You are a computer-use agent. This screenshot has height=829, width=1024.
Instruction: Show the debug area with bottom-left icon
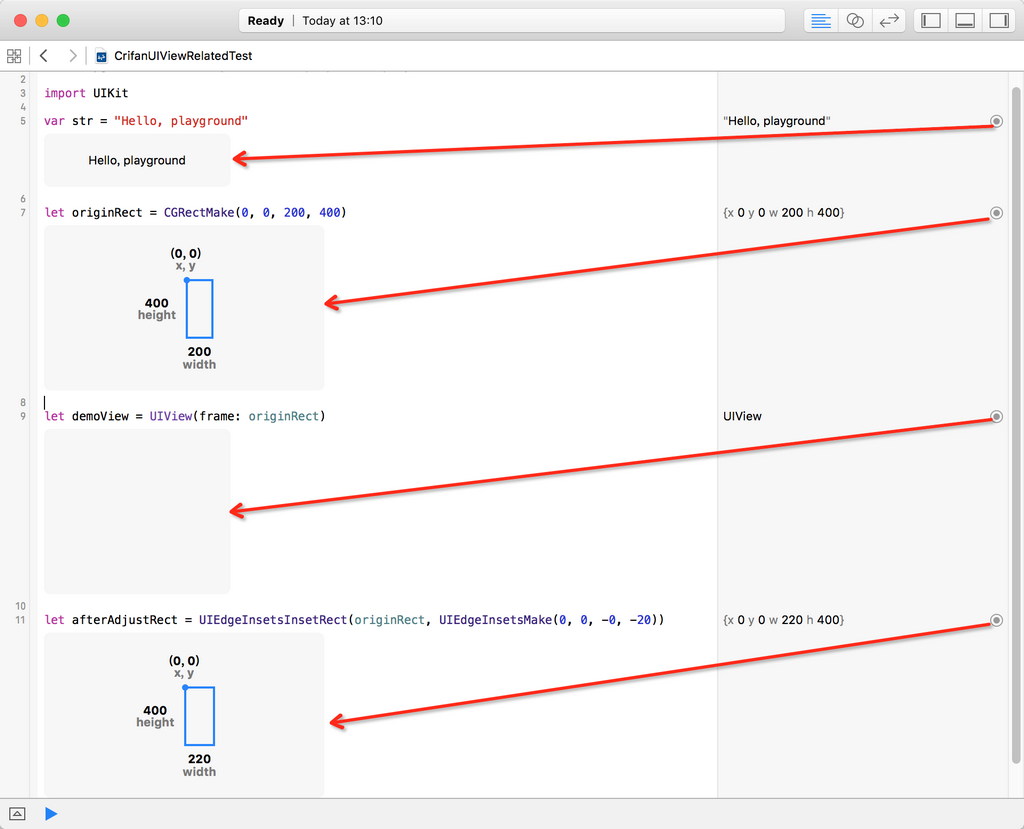[17, 814]
